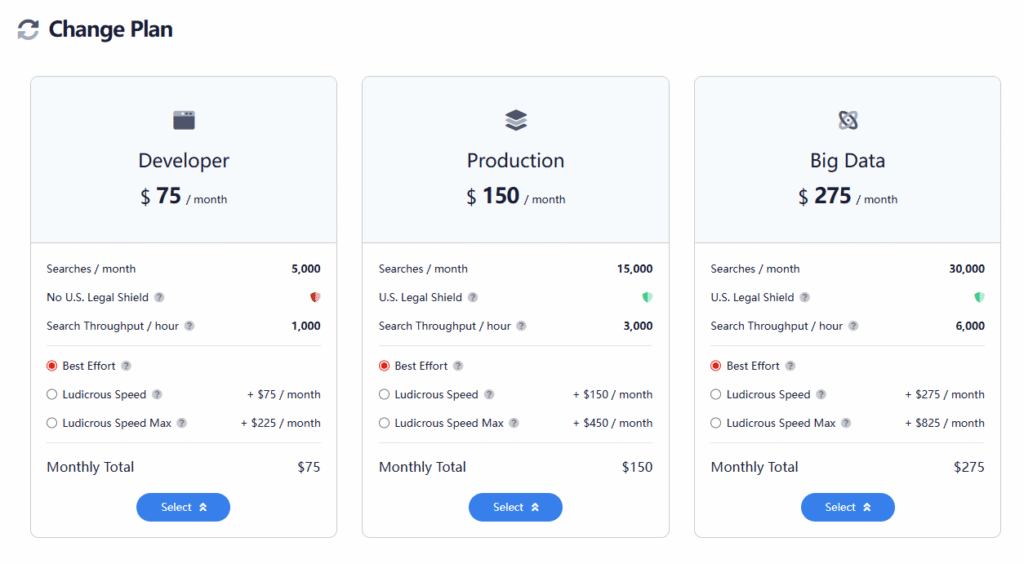Click the Production plan layers icon

click(x=516, y=121)
